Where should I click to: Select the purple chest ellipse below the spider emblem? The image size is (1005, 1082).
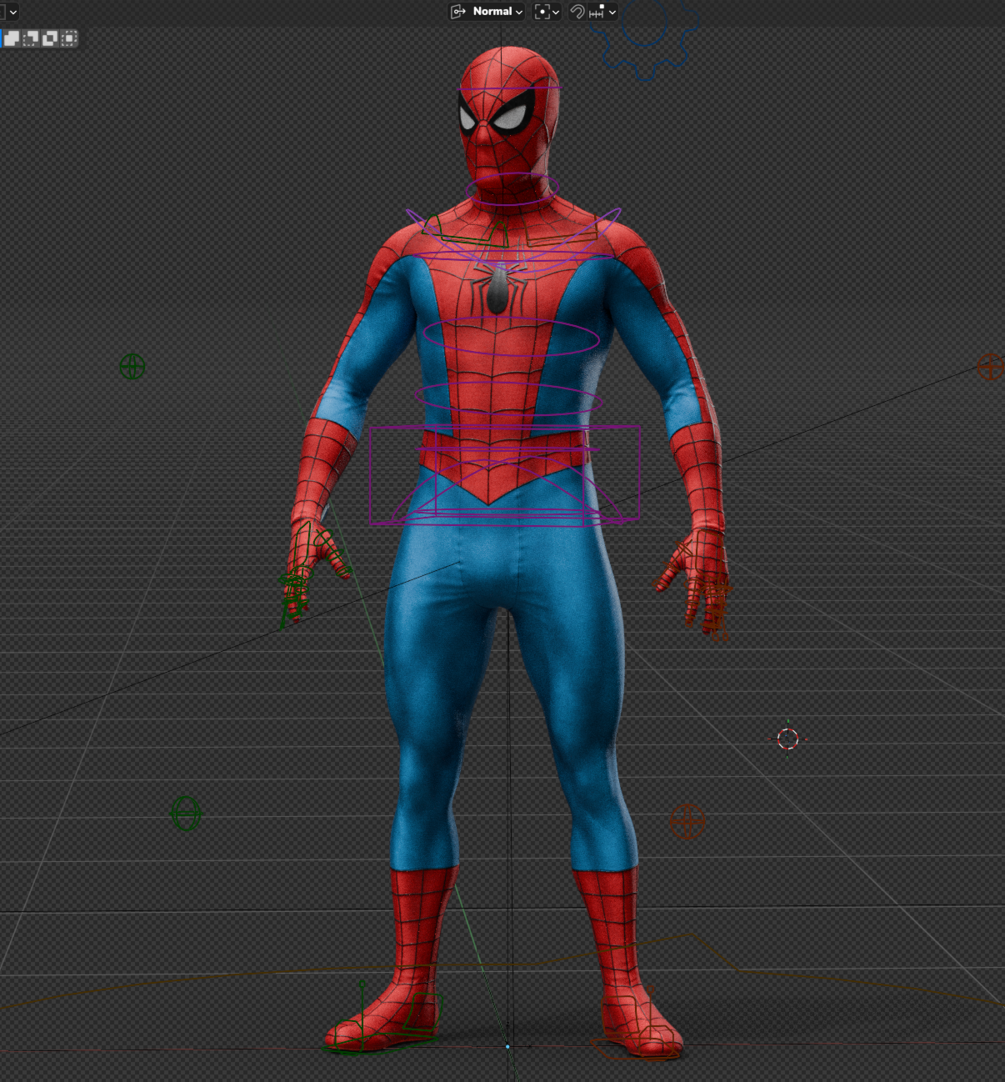[511, 337]
